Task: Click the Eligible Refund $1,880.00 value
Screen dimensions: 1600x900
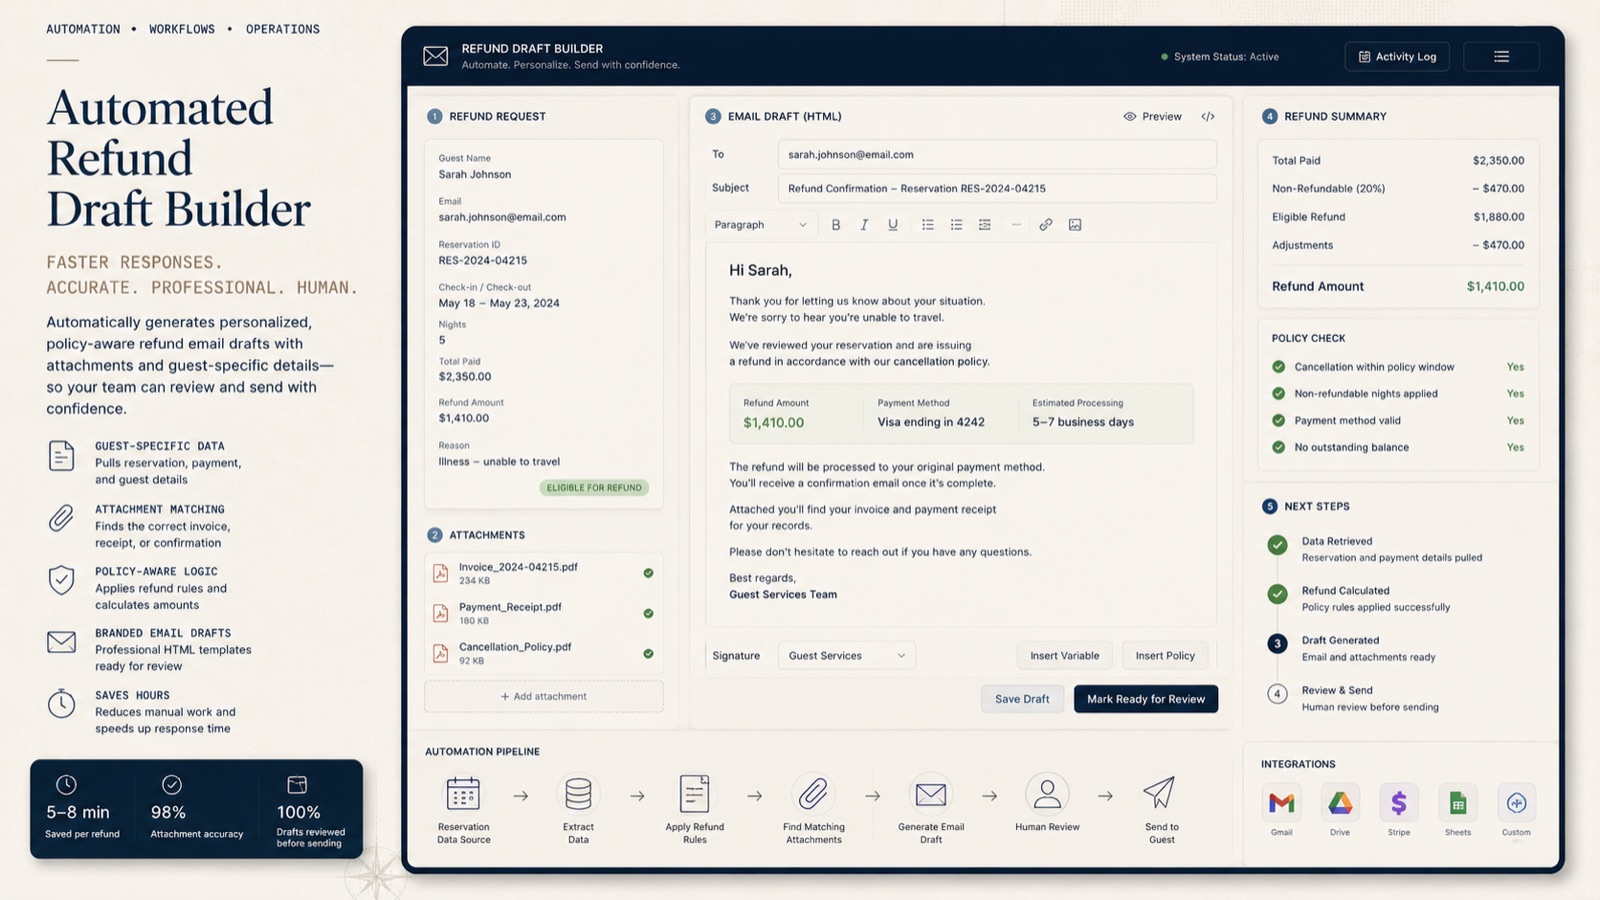Action: [x=1498, y=217]
